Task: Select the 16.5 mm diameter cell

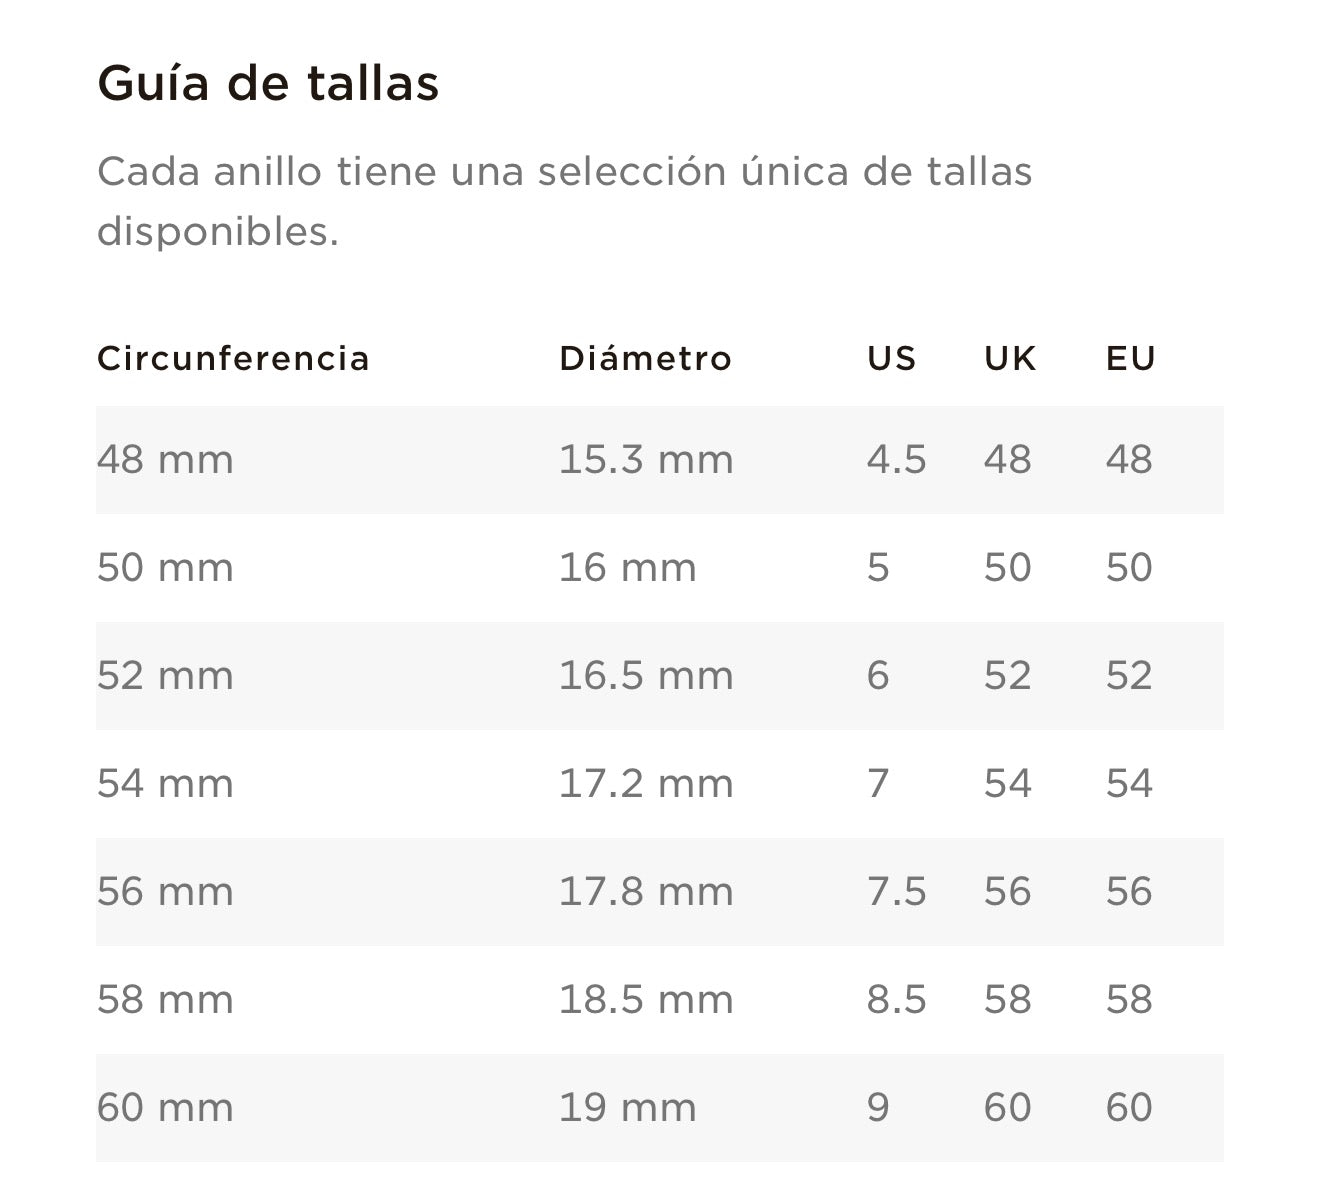Action: point(646,676)
